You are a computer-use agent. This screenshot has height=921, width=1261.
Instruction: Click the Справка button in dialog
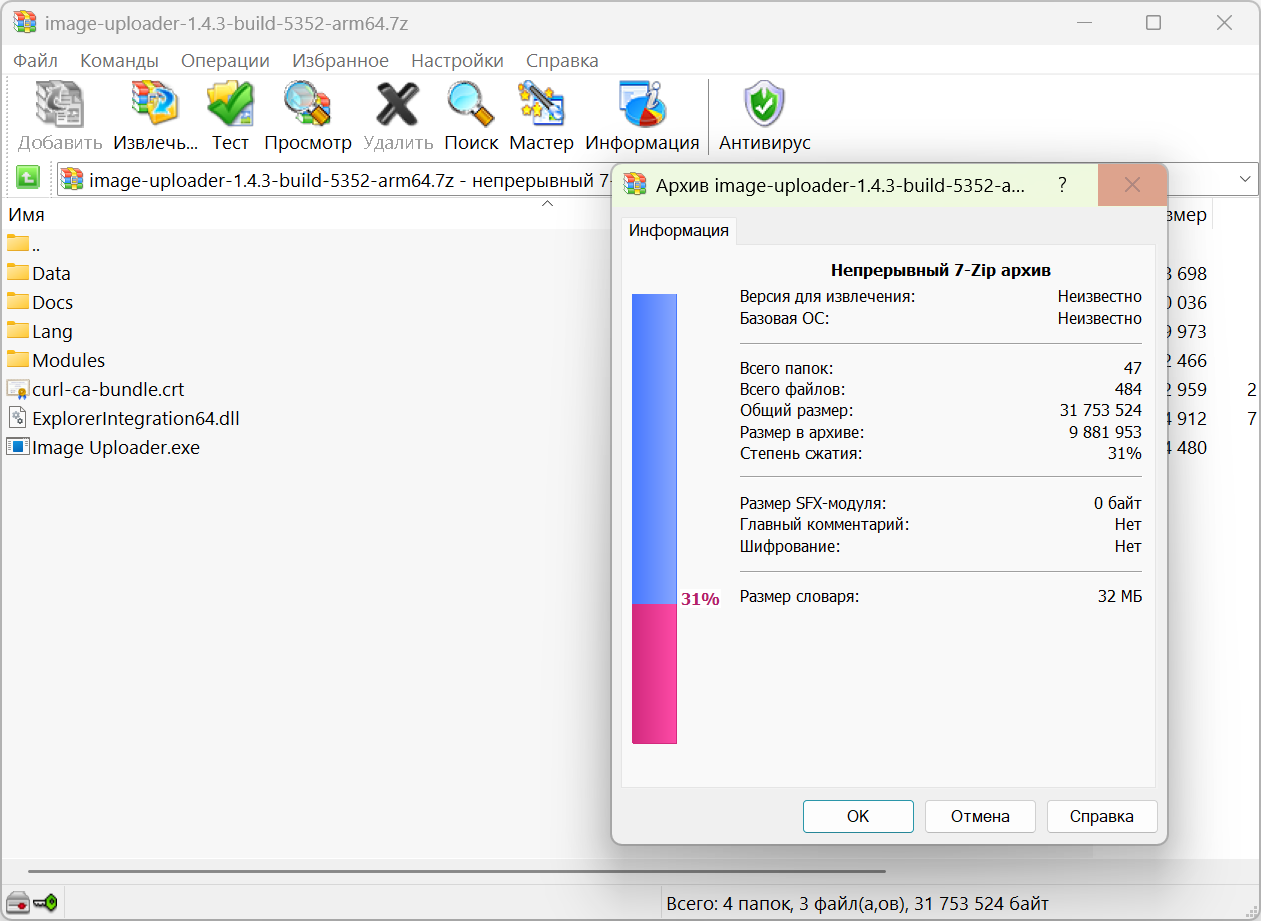coord(1102,816)
